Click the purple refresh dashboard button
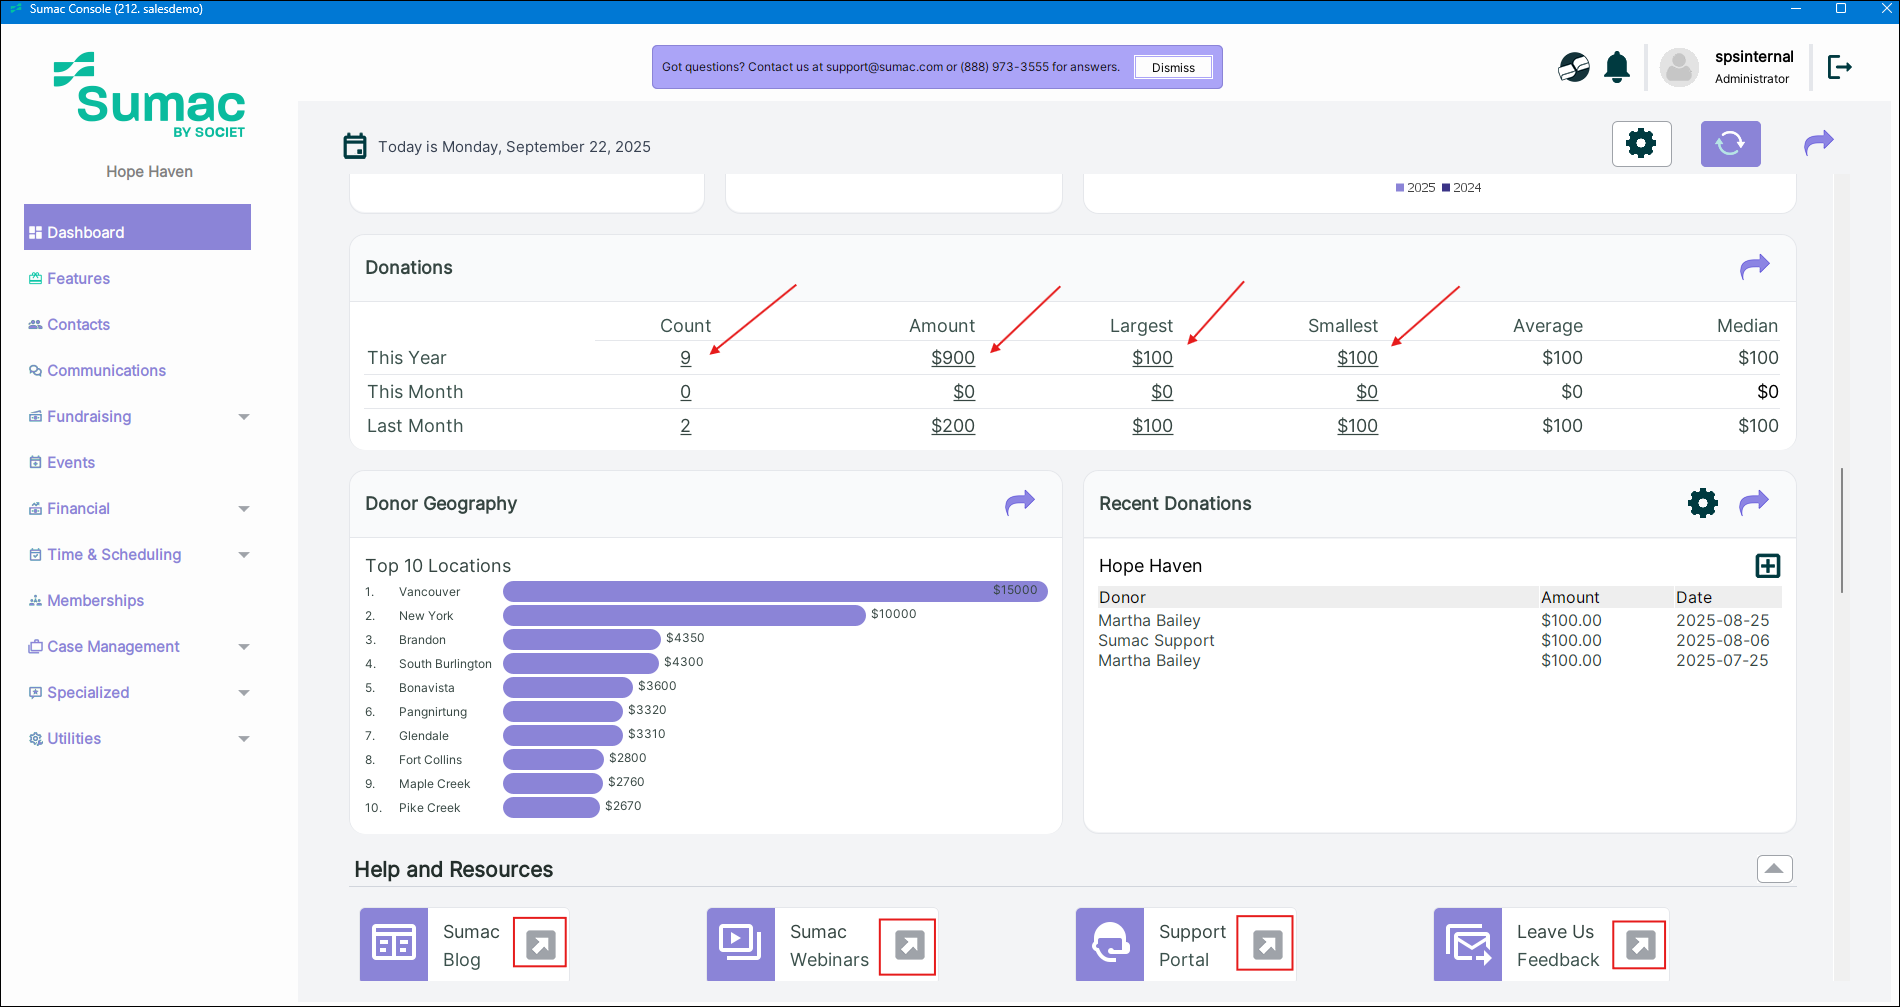Viewport: 1900px width, 1007px height. pos(1730,144)
